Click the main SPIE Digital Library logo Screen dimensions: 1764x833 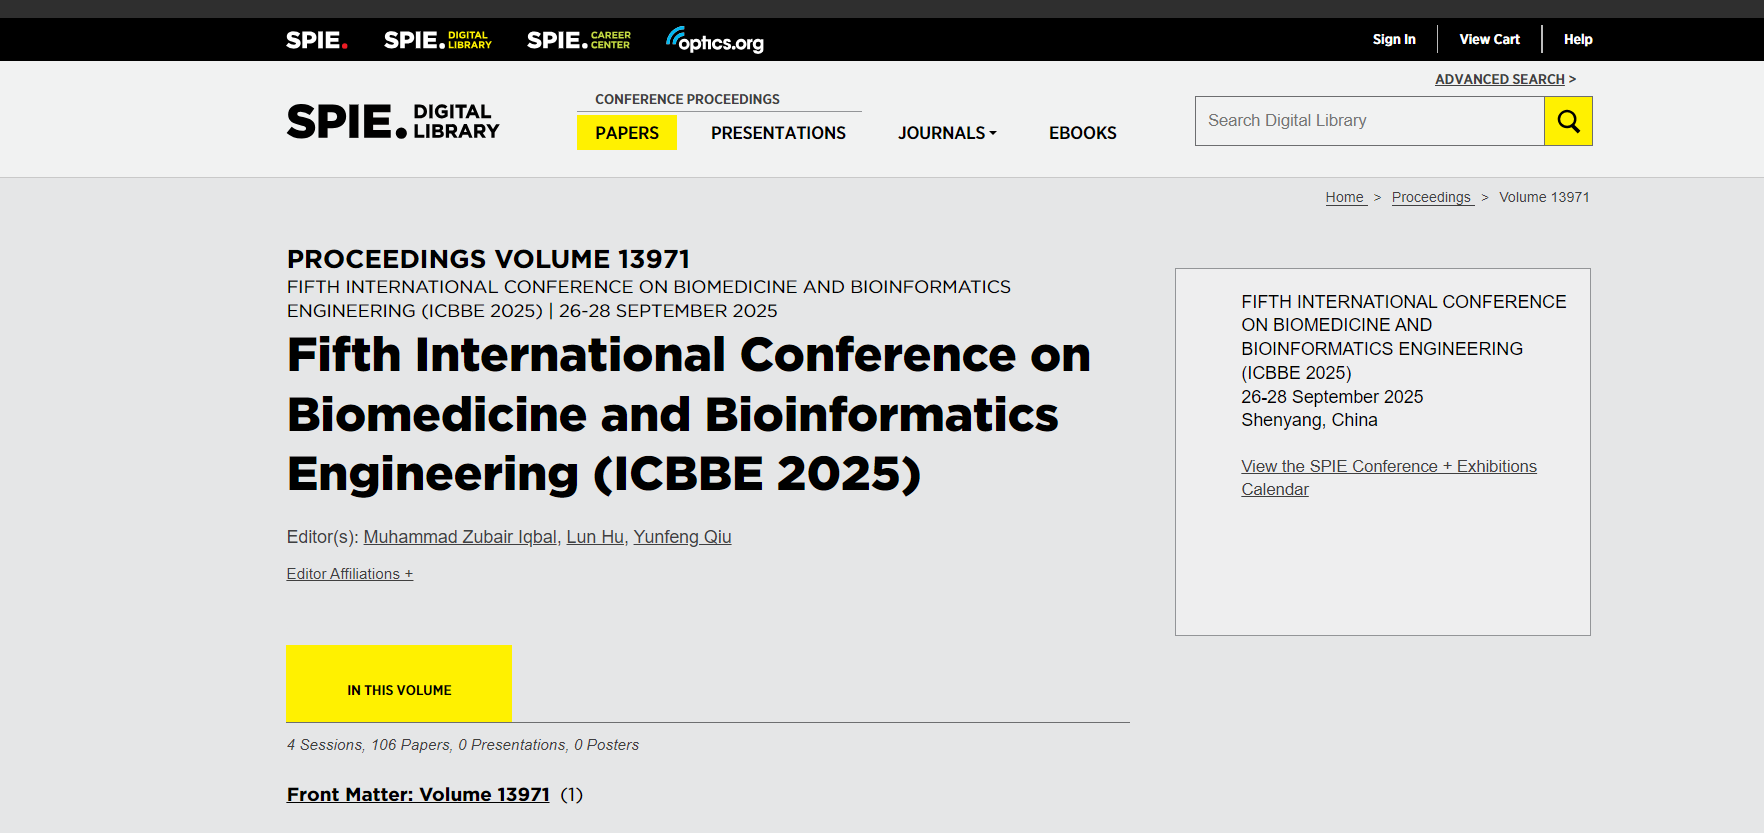(x=393, y=121)
